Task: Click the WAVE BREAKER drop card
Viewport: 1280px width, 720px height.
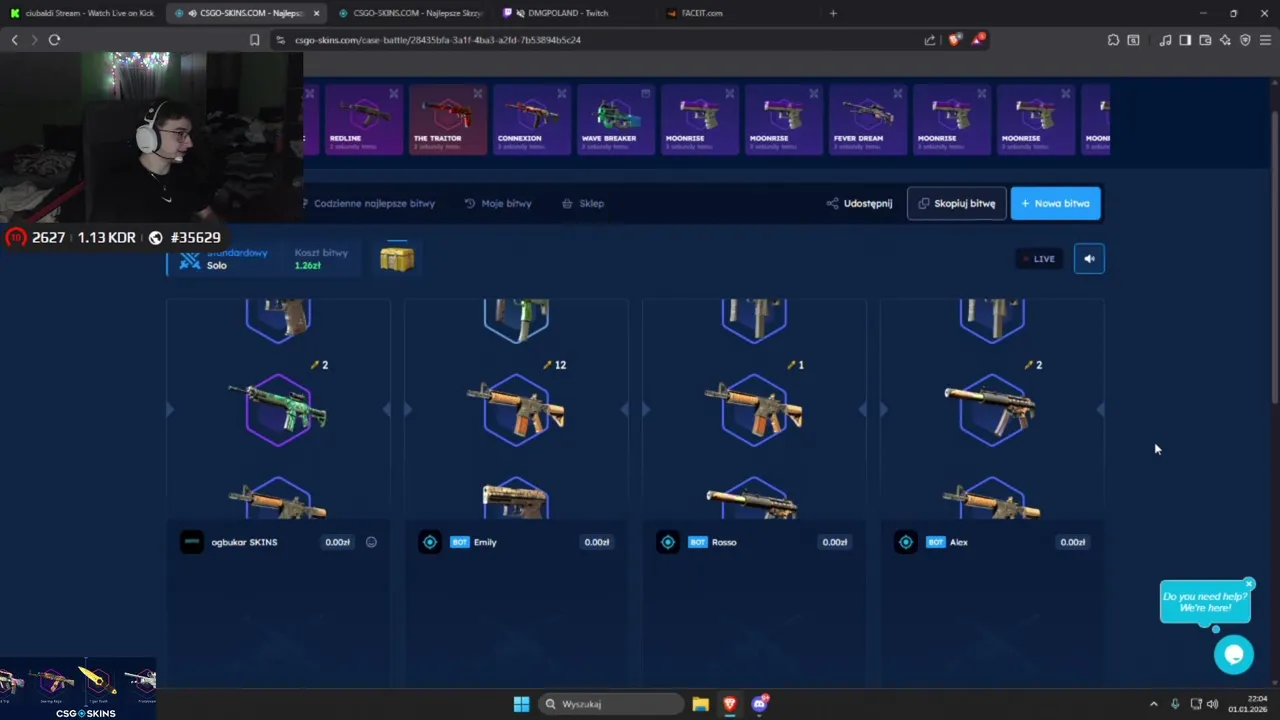Action: tap(615, 120)
